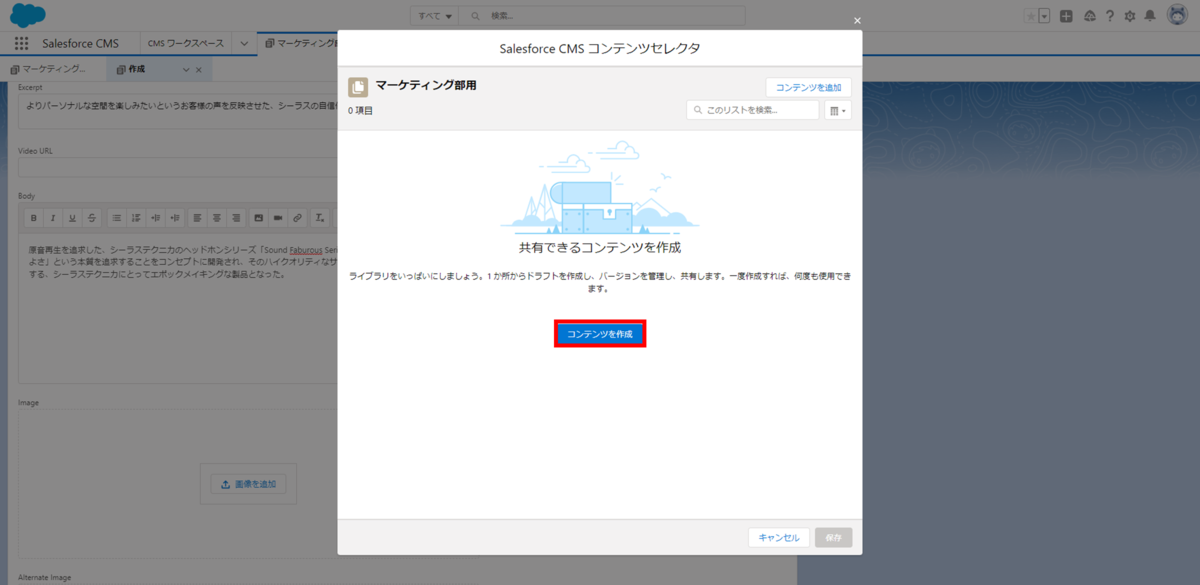Focus the このリストを検索 search field
The image size is (1200, 585).
click(753, 110)
